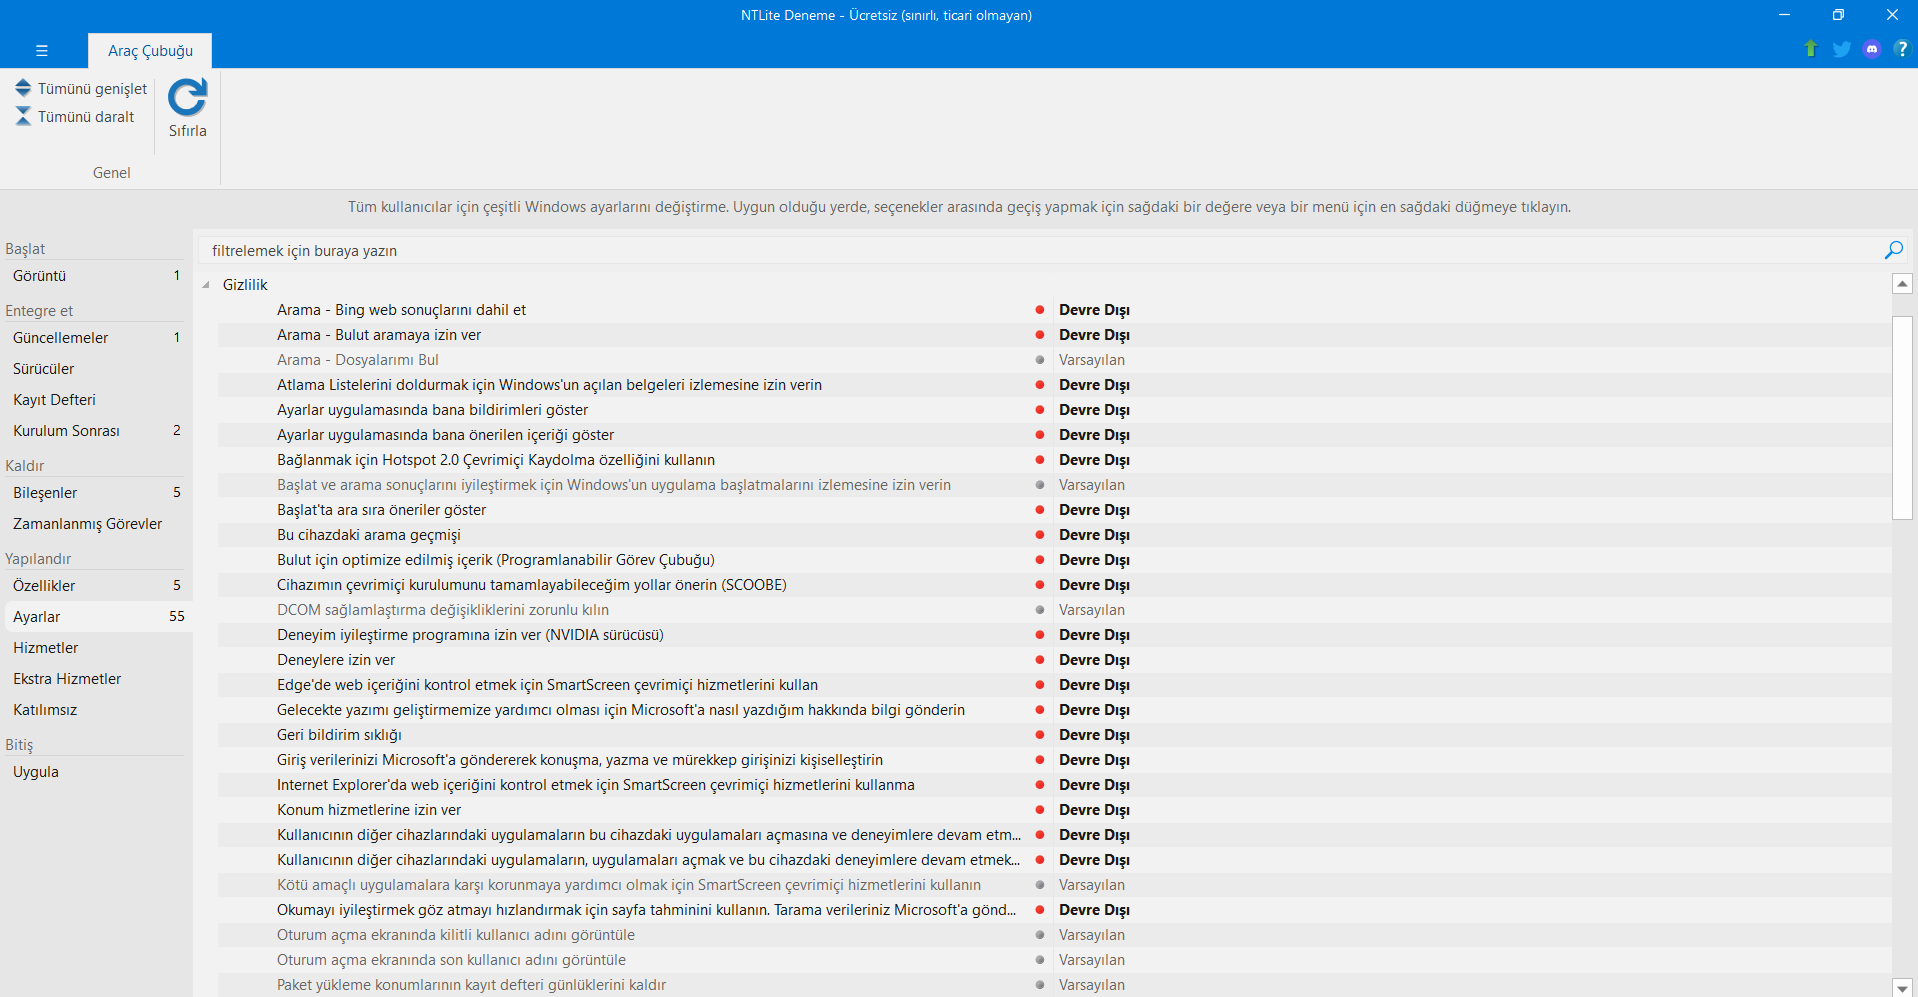1918x997 pixels.
Task: Toggle Devre Dışı value for Bing web sonuçları
Action: [x=1094, y=310]
